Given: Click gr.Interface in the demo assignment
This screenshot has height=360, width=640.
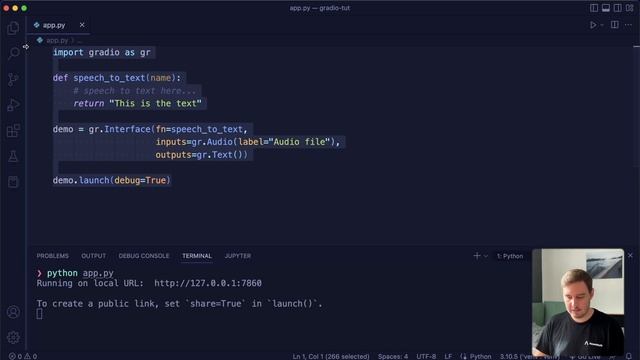Looking at the screenshot, I should (120, 129).
